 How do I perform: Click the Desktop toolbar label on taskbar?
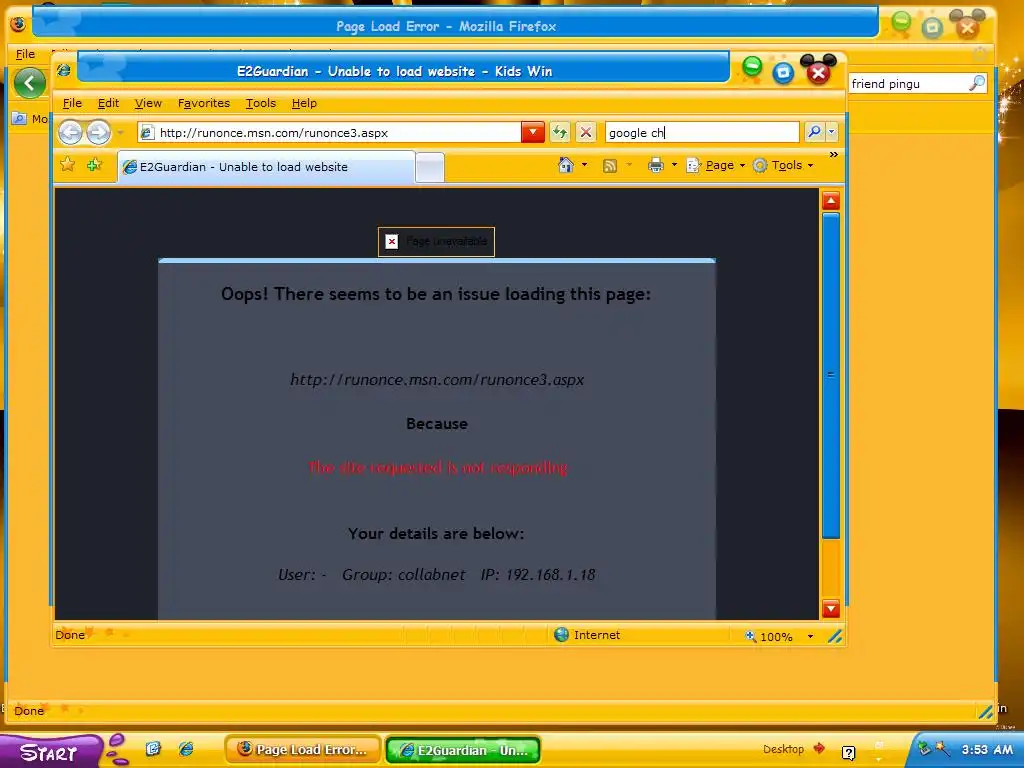pyautogui.click(x=783, y=749)
